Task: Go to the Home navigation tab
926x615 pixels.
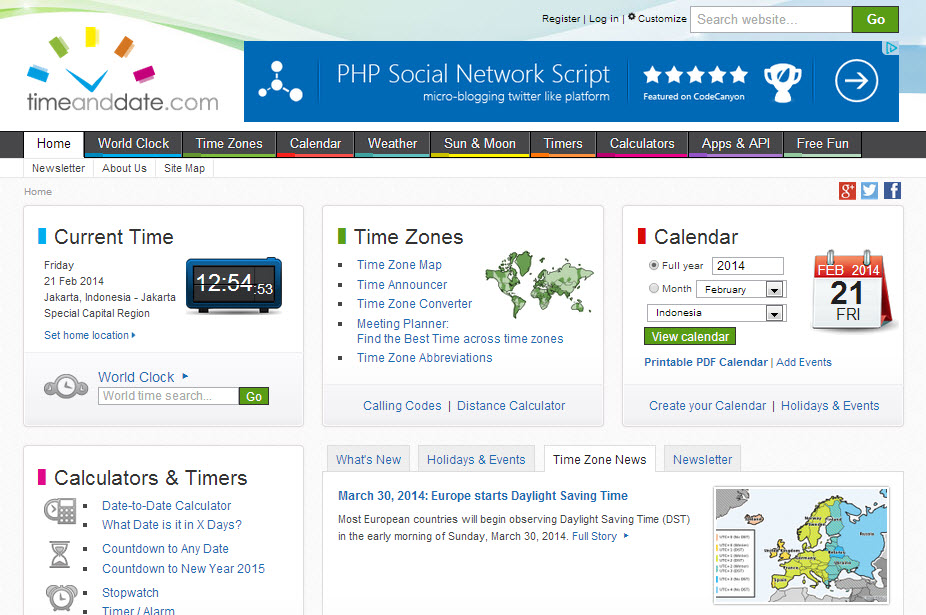Action: point(54,144)
